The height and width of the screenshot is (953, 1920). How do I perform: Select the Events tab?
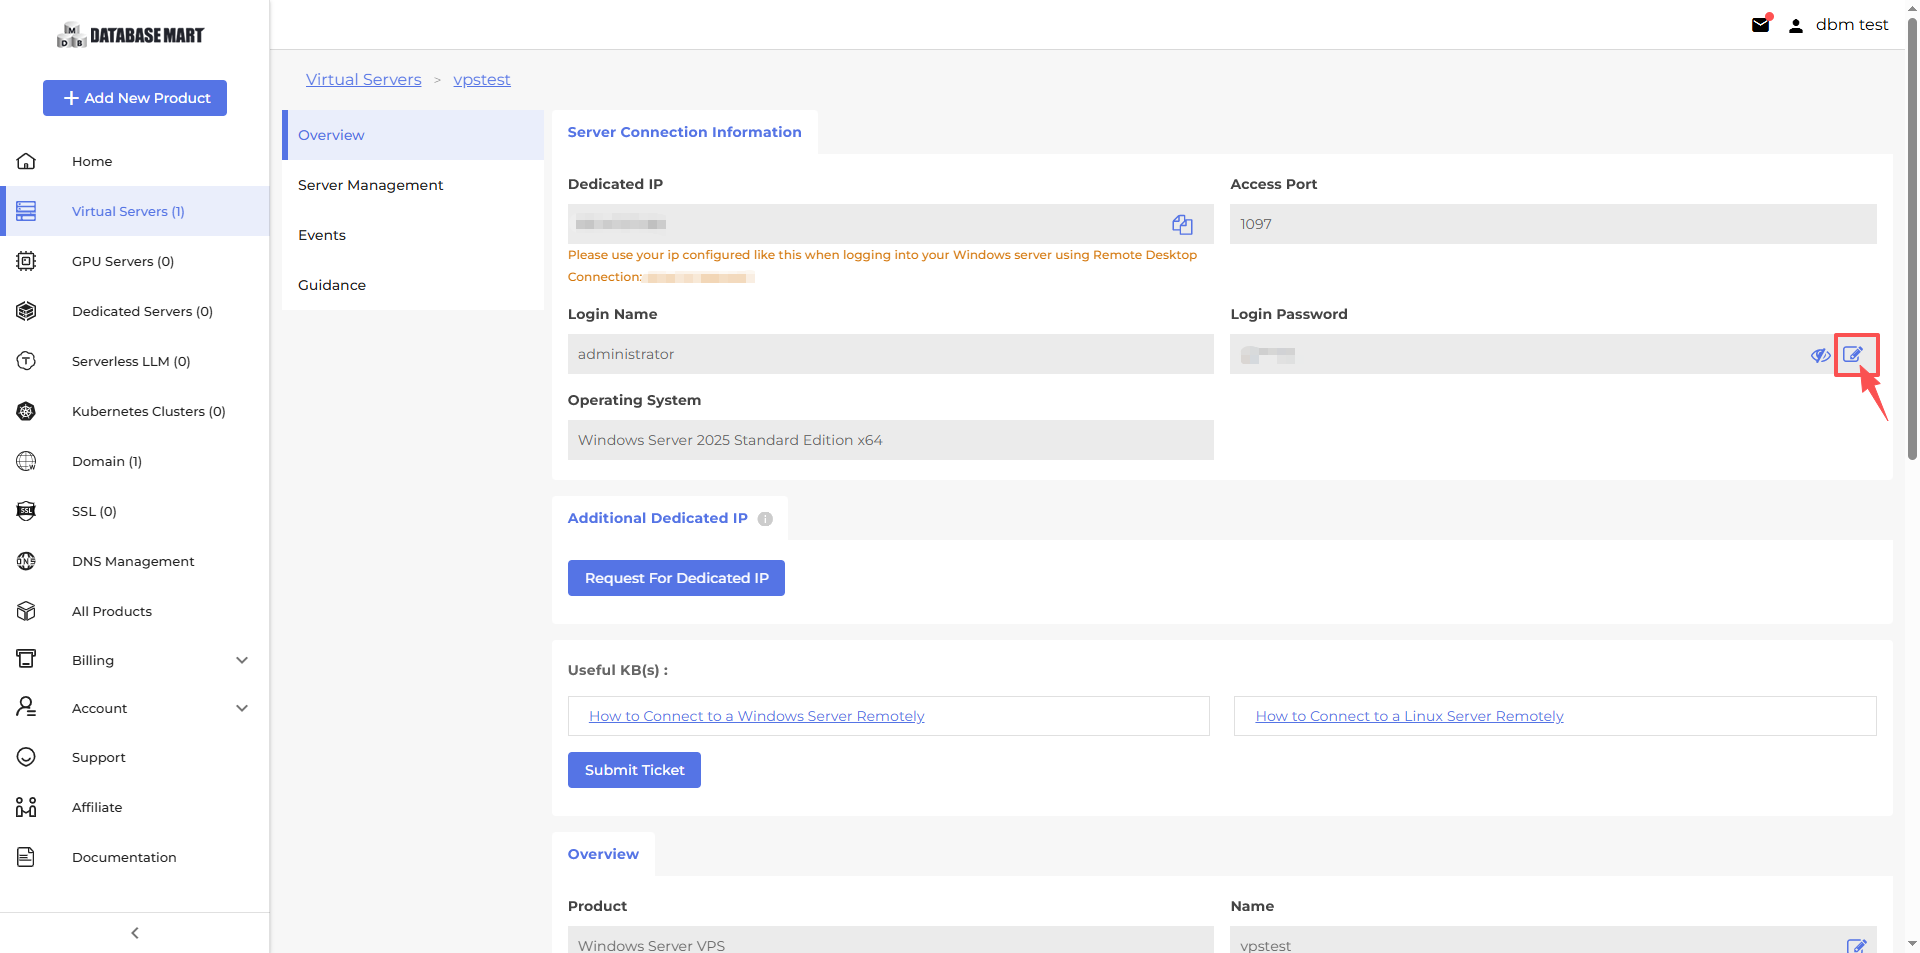click(413, 235)
